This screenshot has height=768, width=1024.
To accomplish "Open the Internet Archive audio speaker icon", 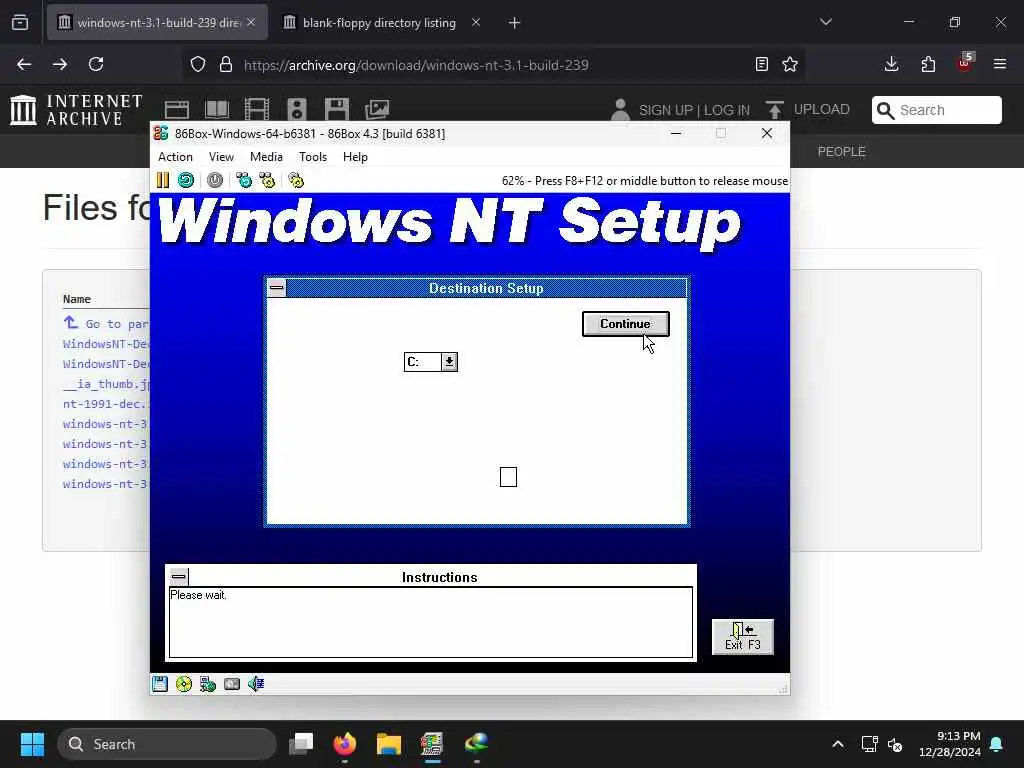I will coord(297,110).
